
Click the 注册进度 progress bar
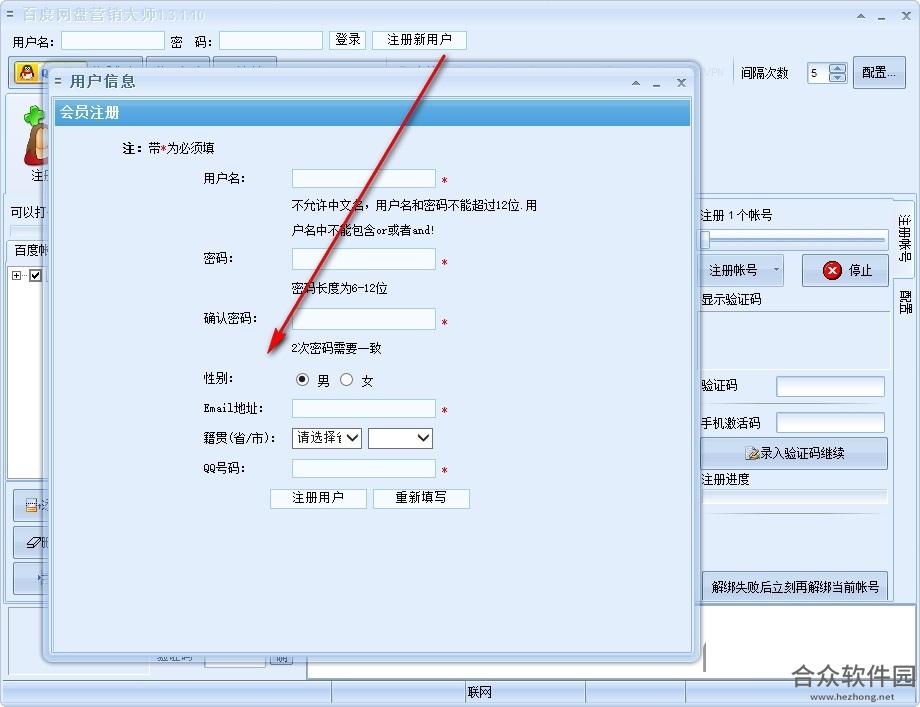[x=794, y=498]
